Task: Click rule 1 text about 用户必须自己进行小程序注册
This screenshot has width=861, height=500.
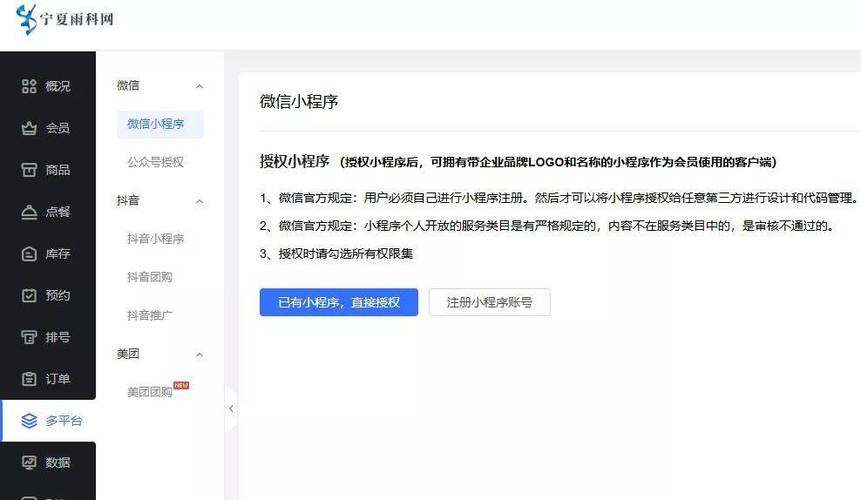Action: [558, 198]
